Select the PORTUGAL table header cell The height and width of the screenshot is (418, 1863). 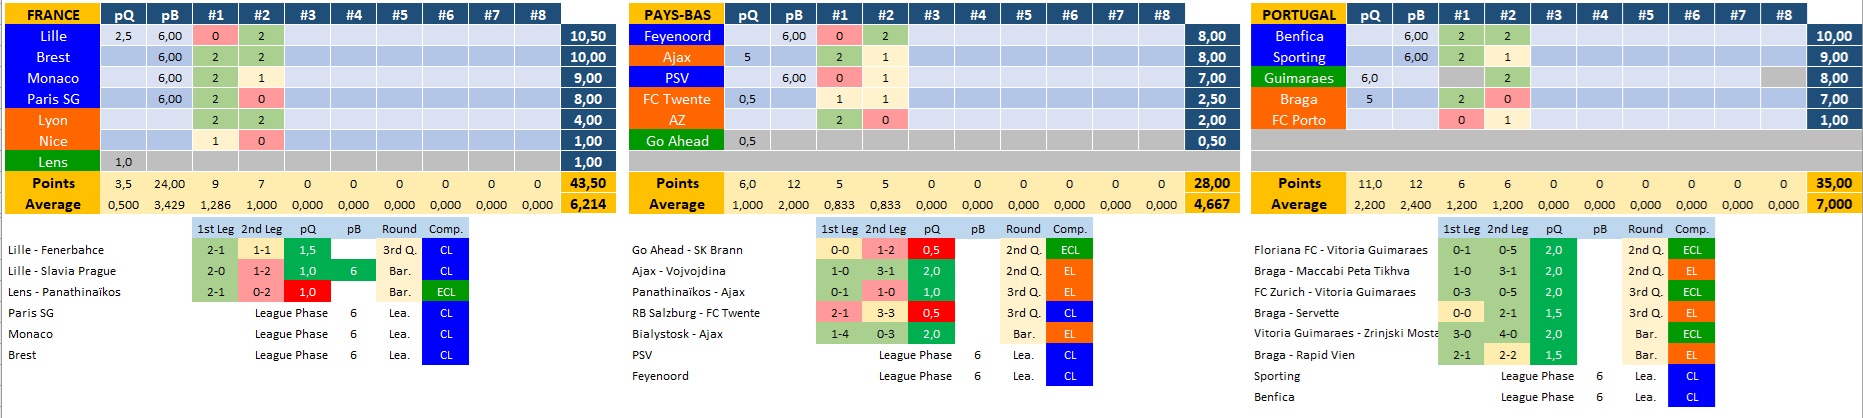pyautogui.click(x=1298, y=14)
